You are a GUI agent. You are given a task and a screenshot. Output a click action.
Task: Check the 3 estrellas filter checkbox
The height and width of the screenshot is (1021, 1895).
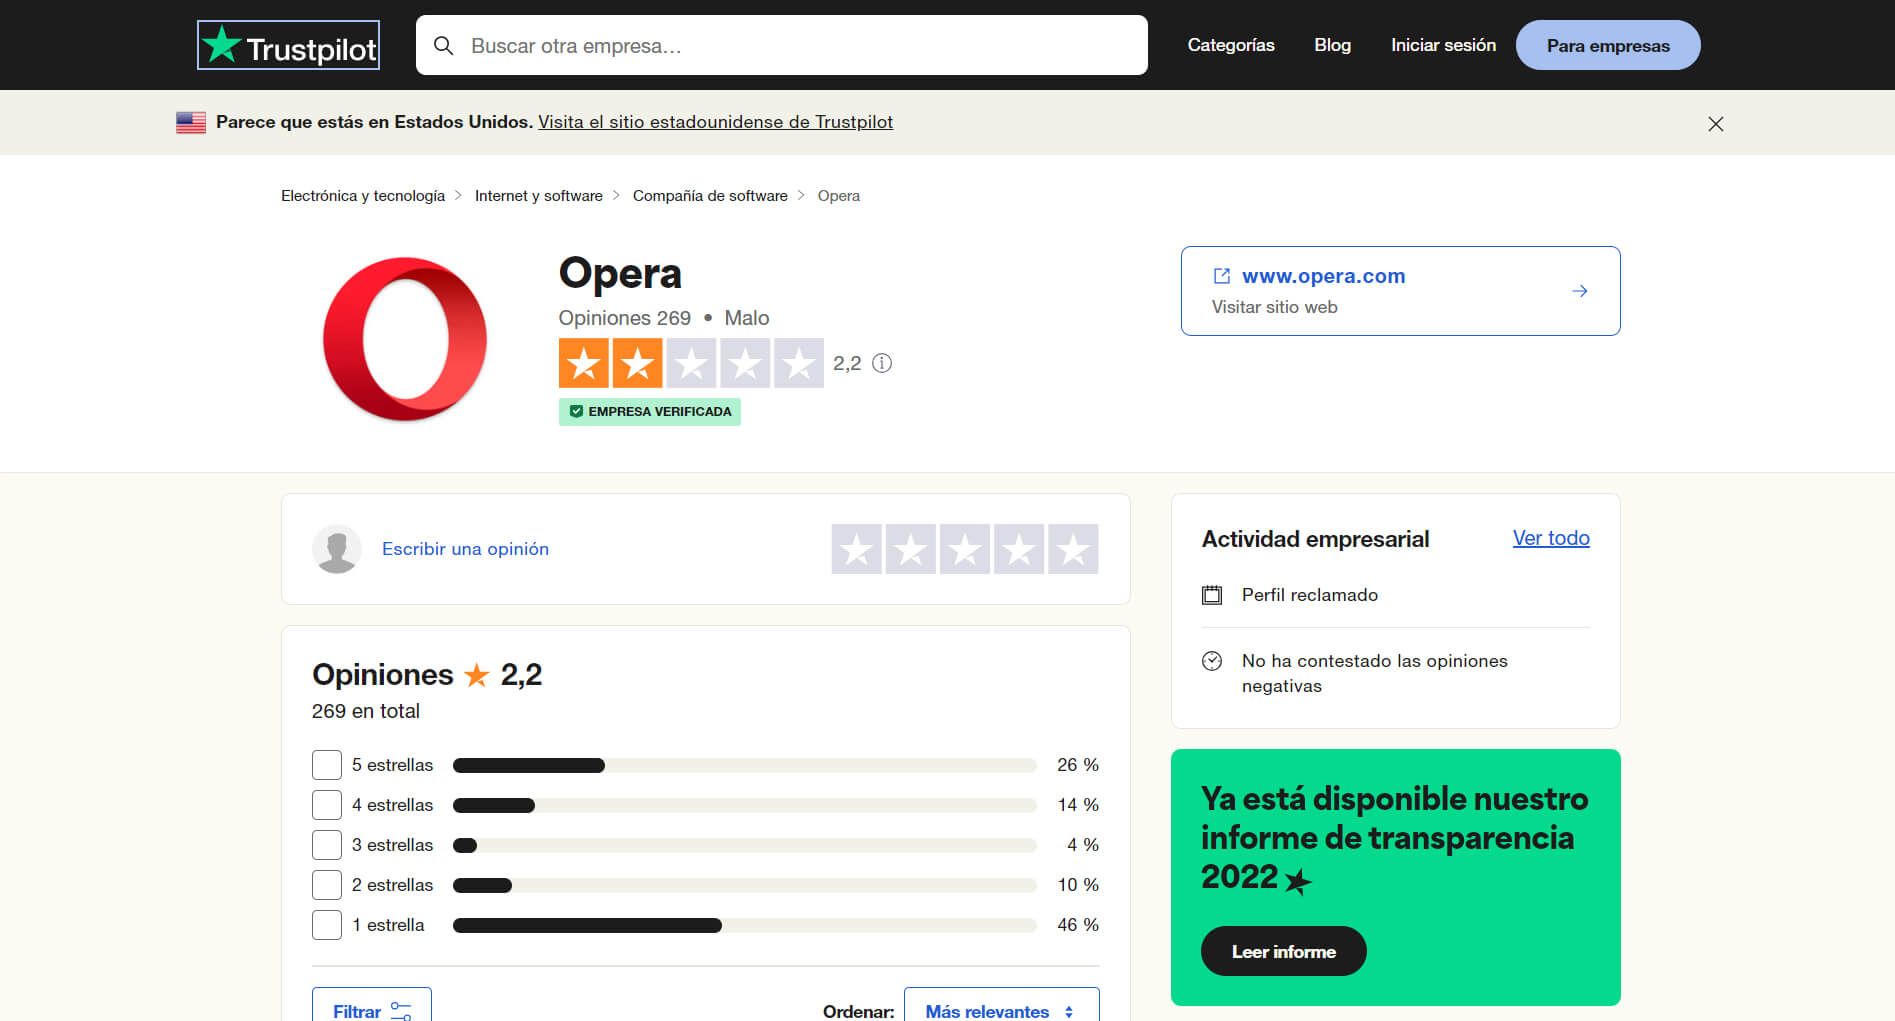pyautogui.click(x=327, y=845)
